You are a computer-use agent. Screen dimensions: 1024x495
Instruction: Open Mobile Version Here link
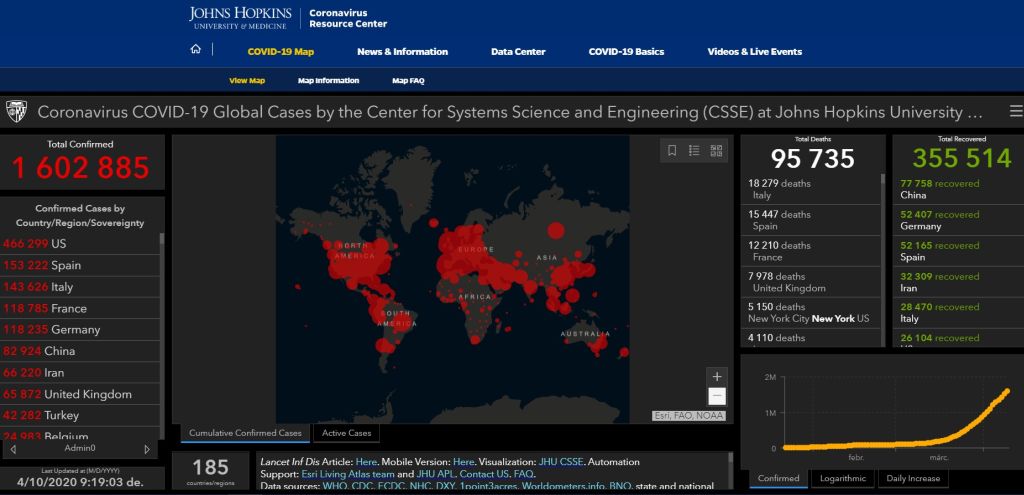tap(464, 462)
